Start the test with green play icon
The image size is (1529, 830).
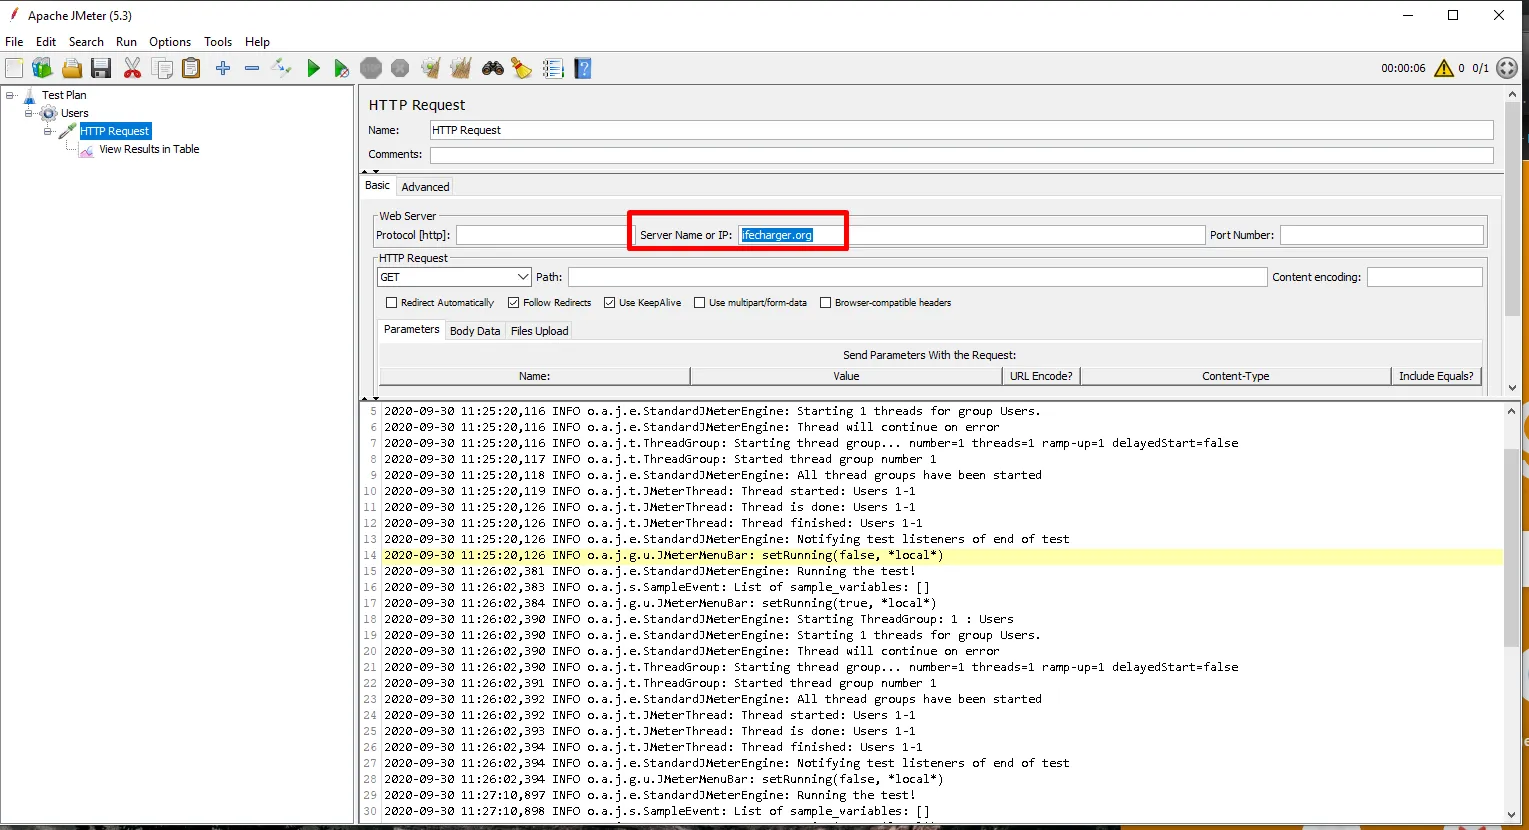tap(314, 68)
